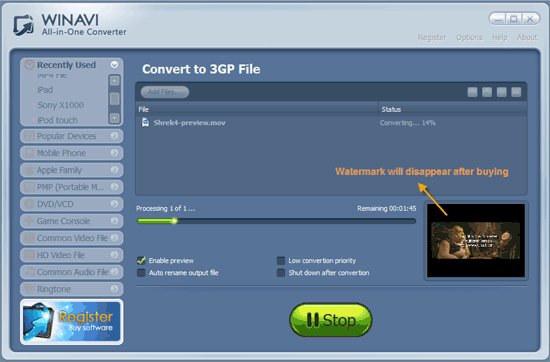Click the Add Files... button
This screenshot has height=362, width=550.
click(x=165, y=92)
